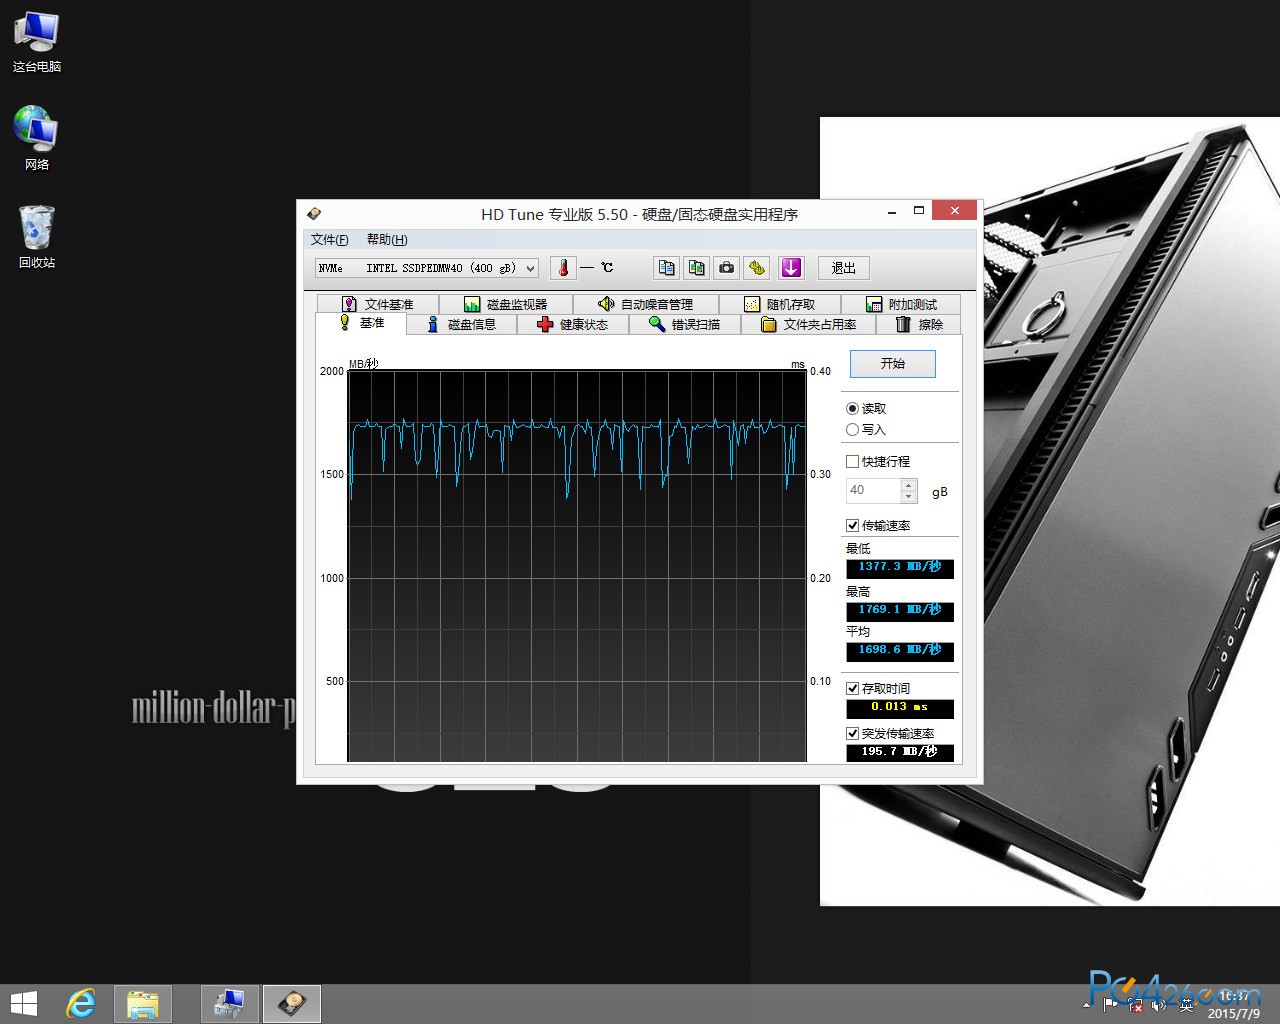Switch to the 擦除 erase tab
Viewport: 1280px width, 1024px height.
click(919, 324)
